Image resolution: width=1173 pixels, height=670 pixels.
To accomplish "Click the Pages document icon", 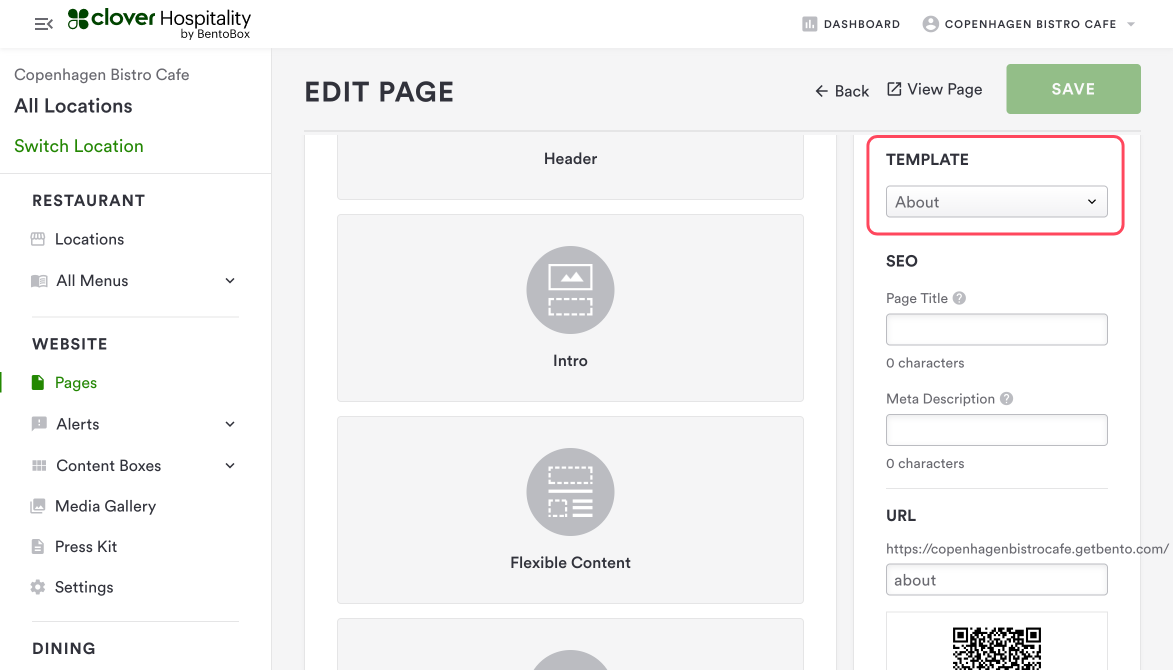I will (x=38, y=383).
